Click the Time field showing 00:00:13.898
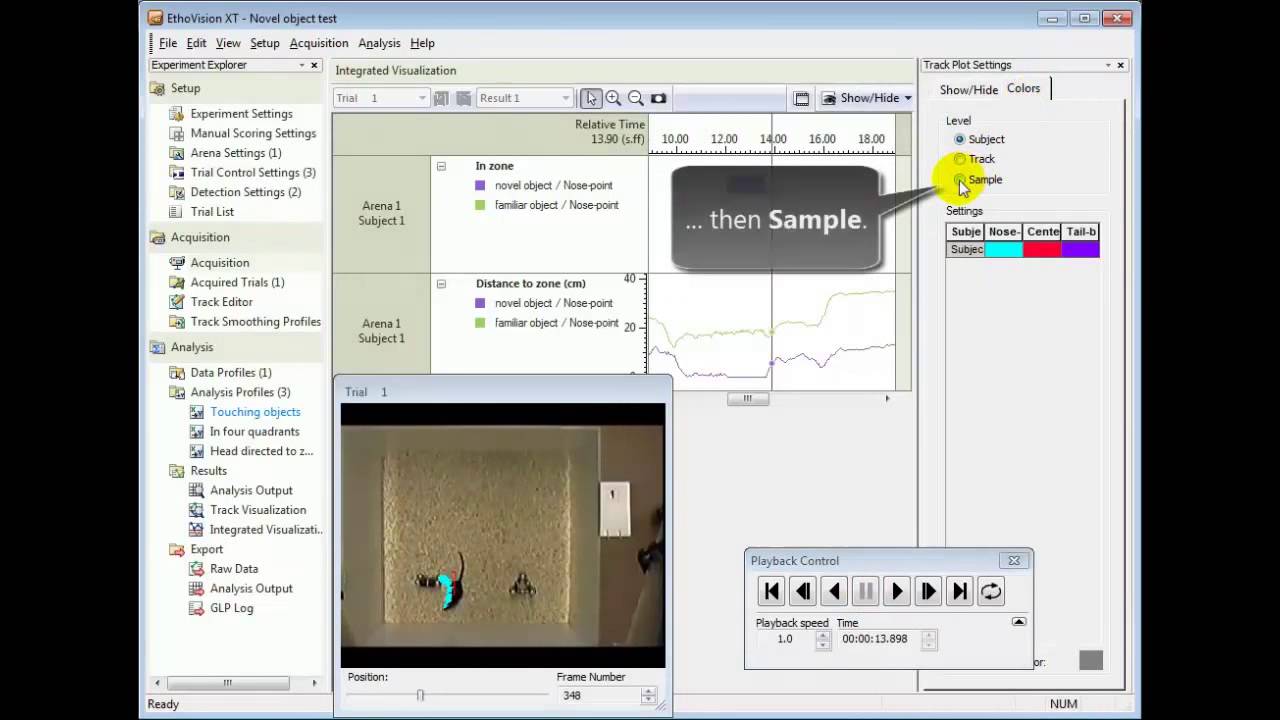The width and height of the screenshot is (1280, 720). pyautogui.click(x=879, y=639)
